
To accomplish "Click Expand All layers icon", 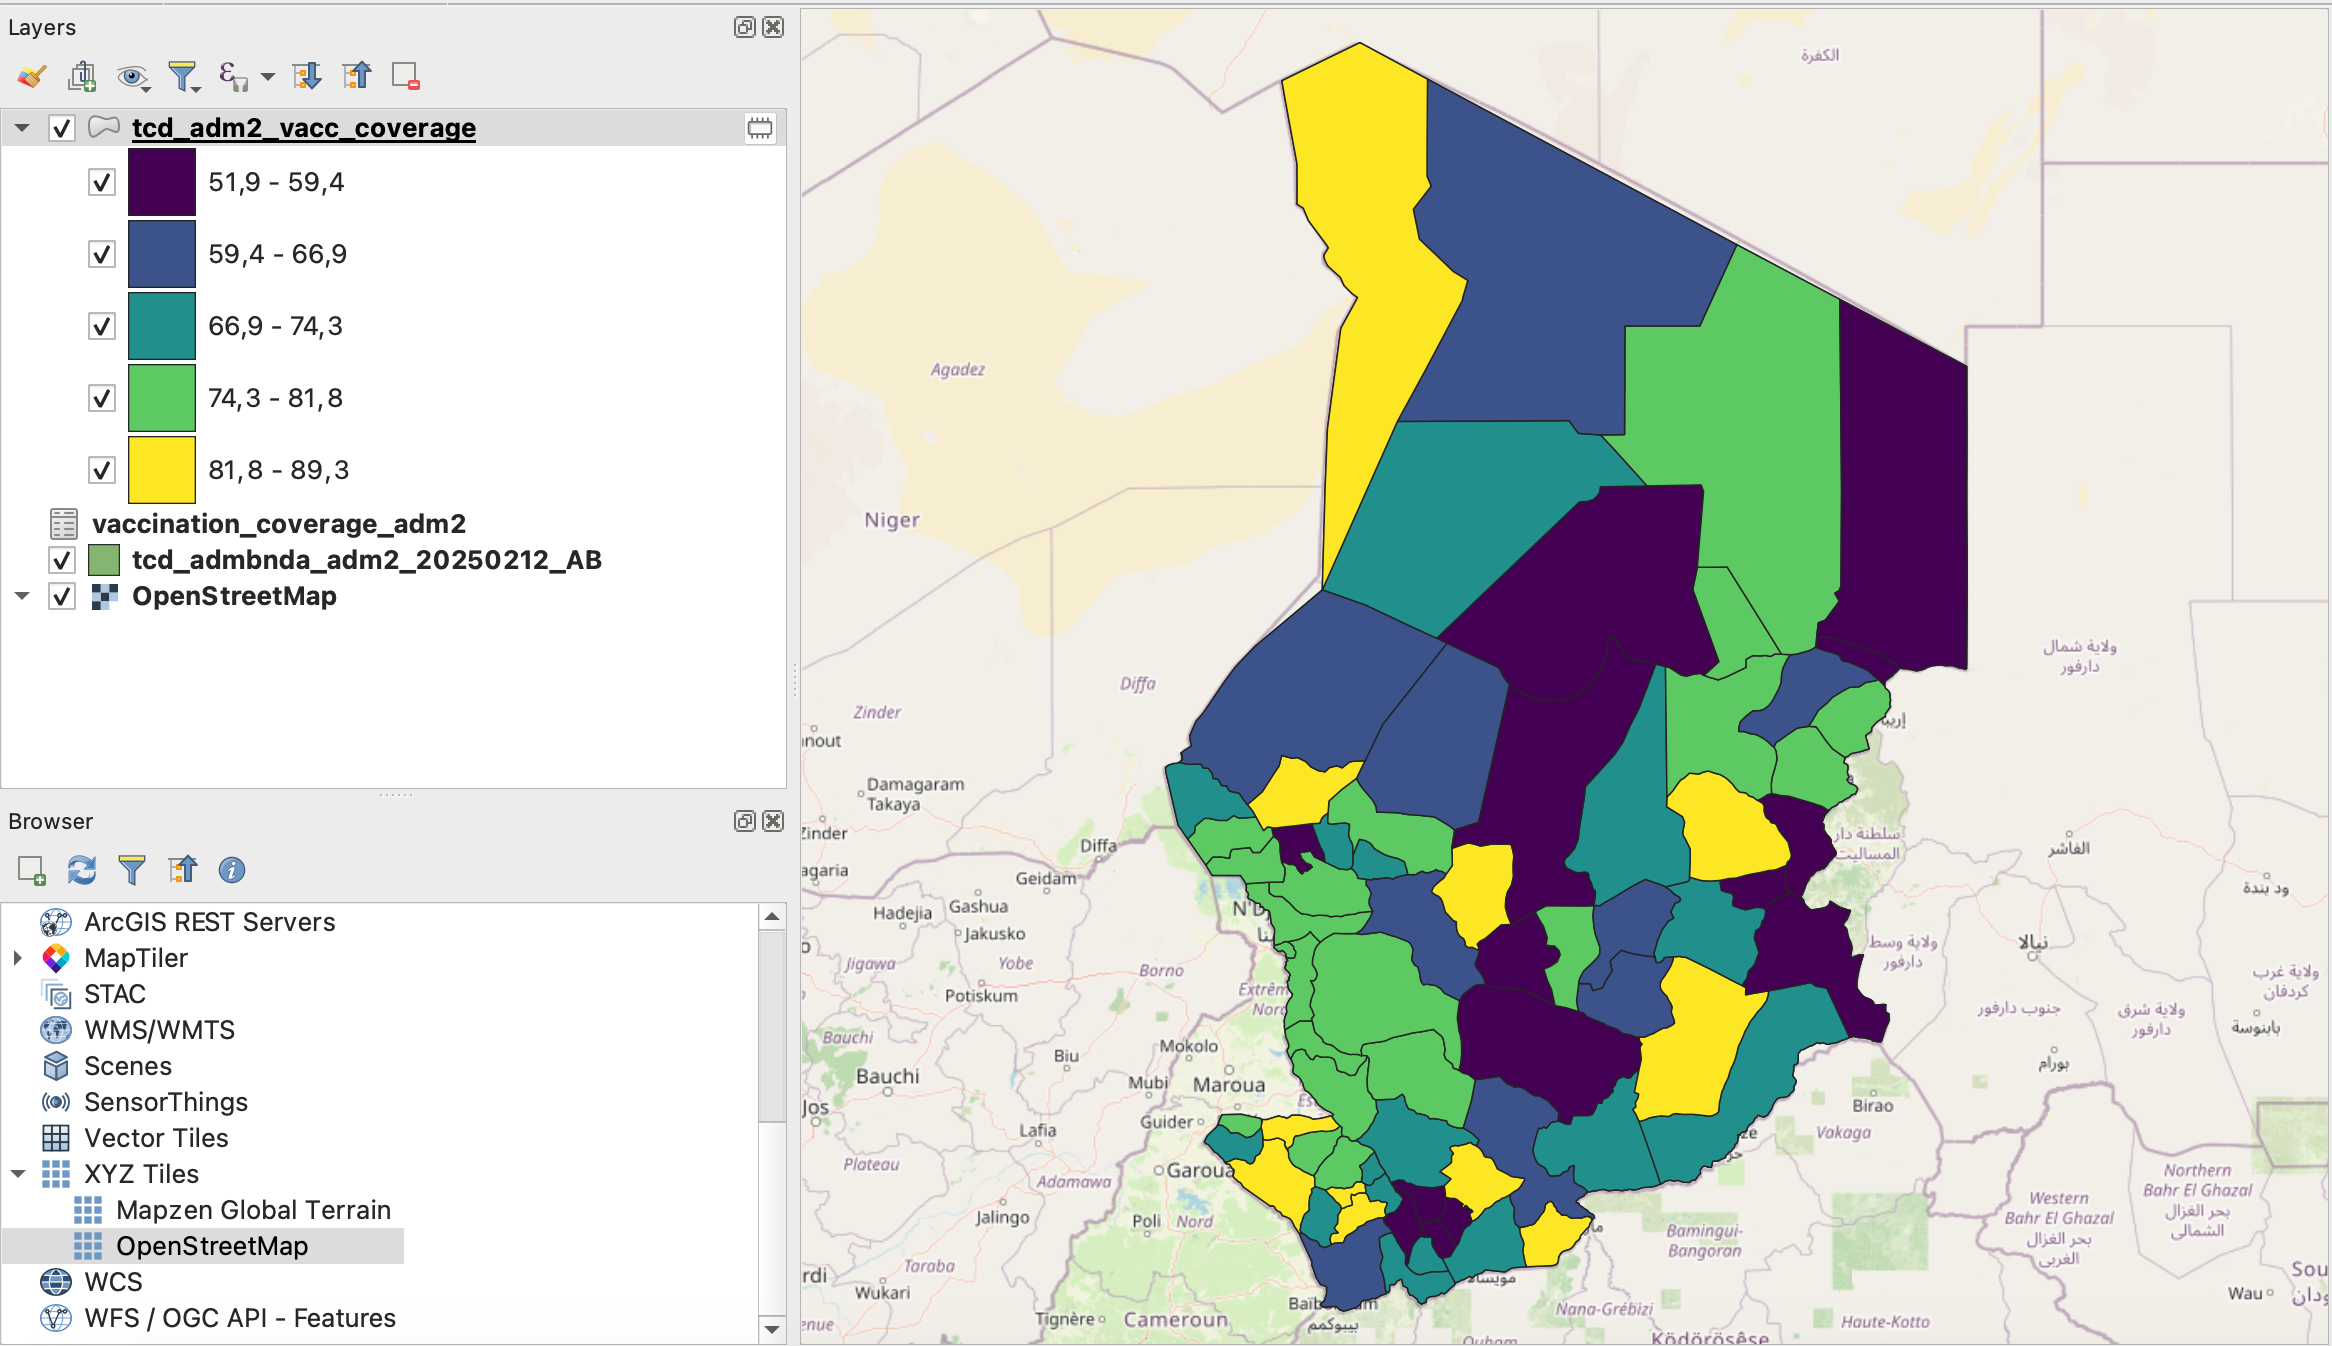I will [306, 76].
